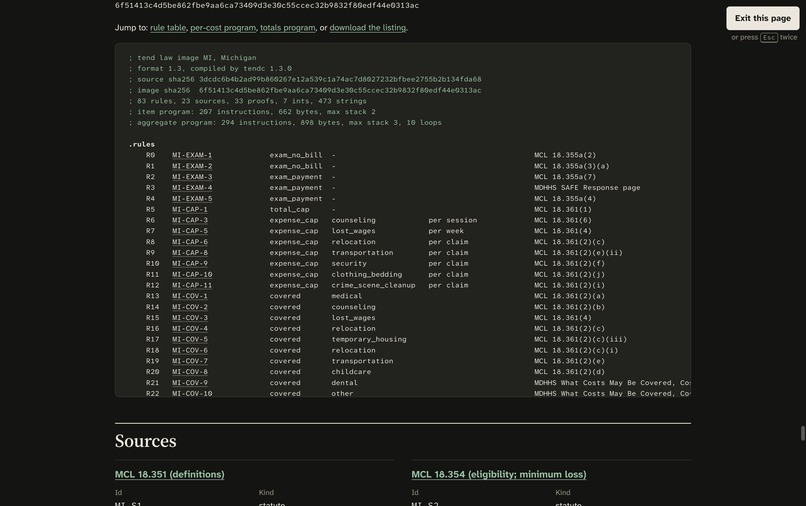
Task: Click citation MCL 18.361(2)(e)(ii)
Action: coord(578,252)
